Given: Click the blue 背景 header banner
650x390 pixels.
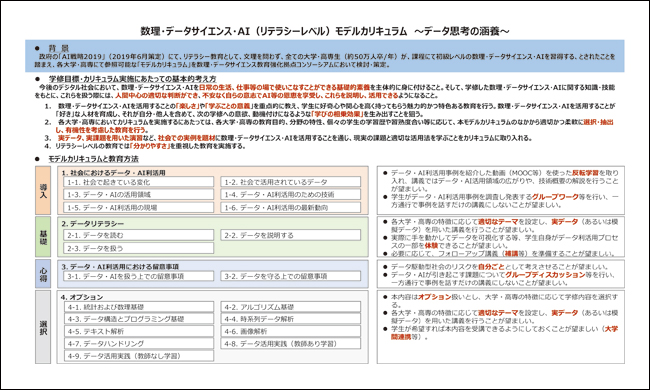Looking at the screenshot, I should [x=325, y=56].
